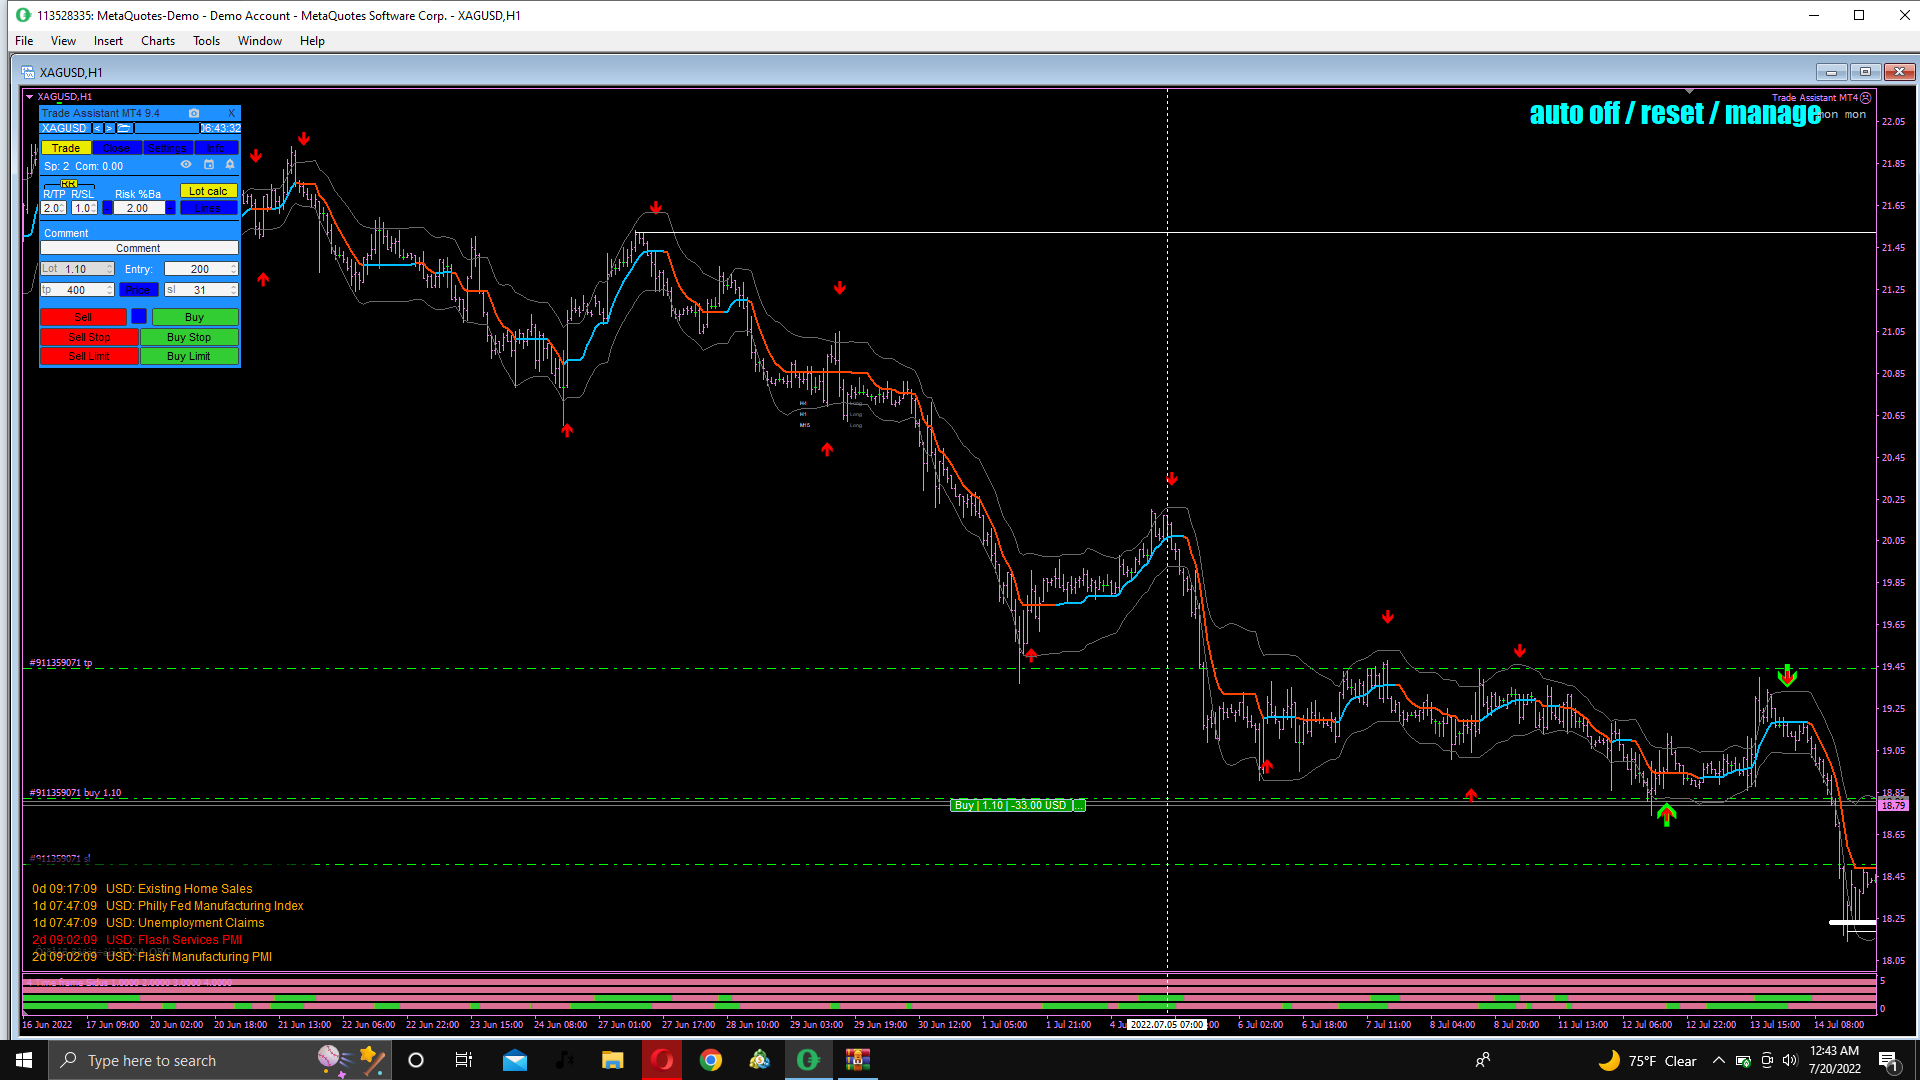Viewport: 1920px width, 1080px height.
Task: Click the minus button to decrease risk percent
Action: point(107,208)
